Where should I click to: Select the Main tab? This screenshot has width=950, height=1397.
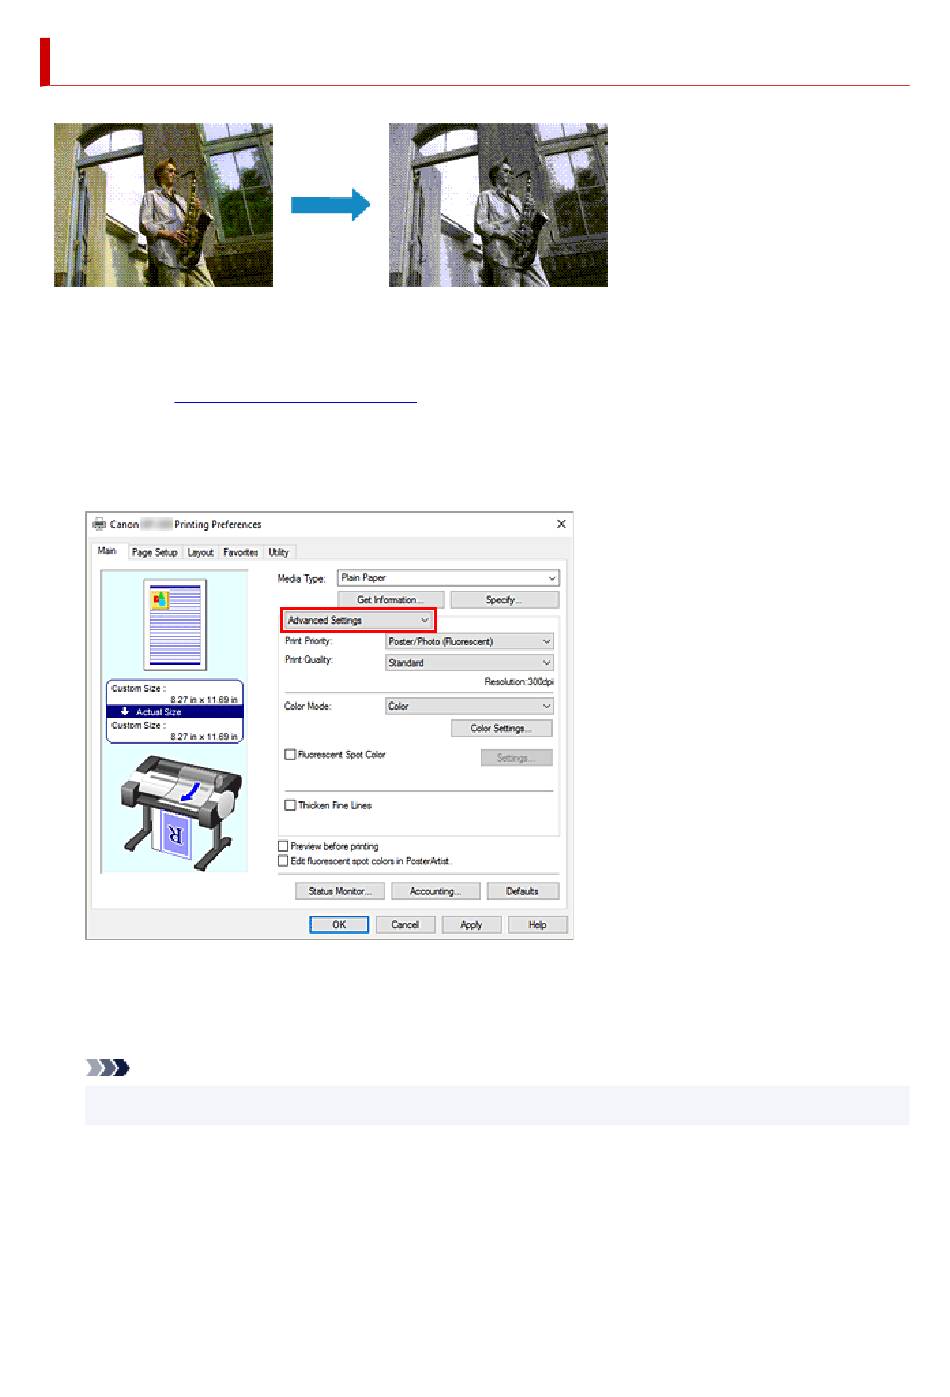(107, 551)
